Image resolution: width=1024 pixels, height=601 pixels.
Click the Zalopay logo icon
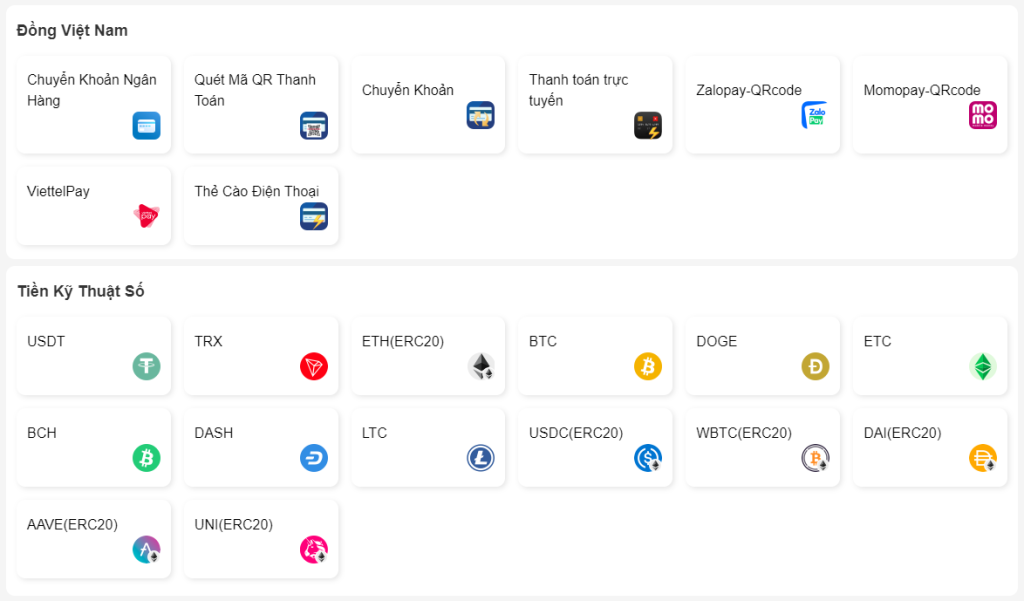pos(815,116)
